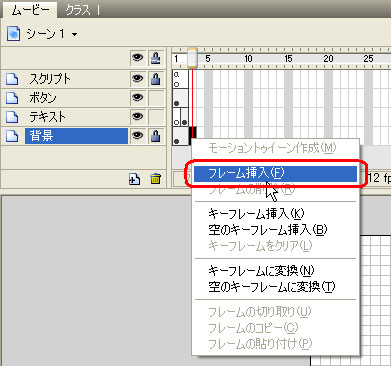Viewport: 391px width, 366px height.
Task: Click the ボタン layer page icon
Action: [12, 98]
